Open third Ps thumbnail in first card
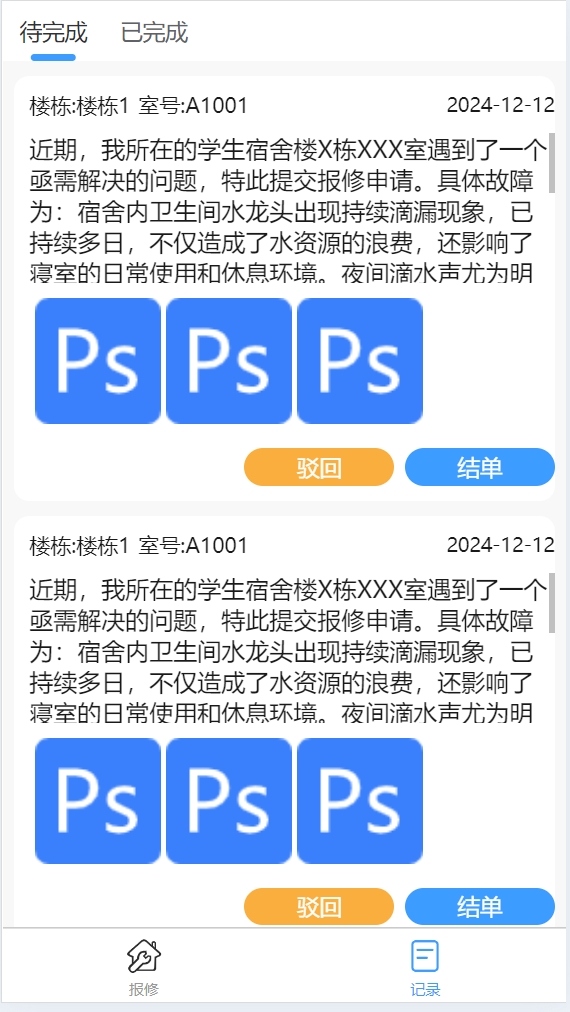570x1012 pixels. click(360, 361)
